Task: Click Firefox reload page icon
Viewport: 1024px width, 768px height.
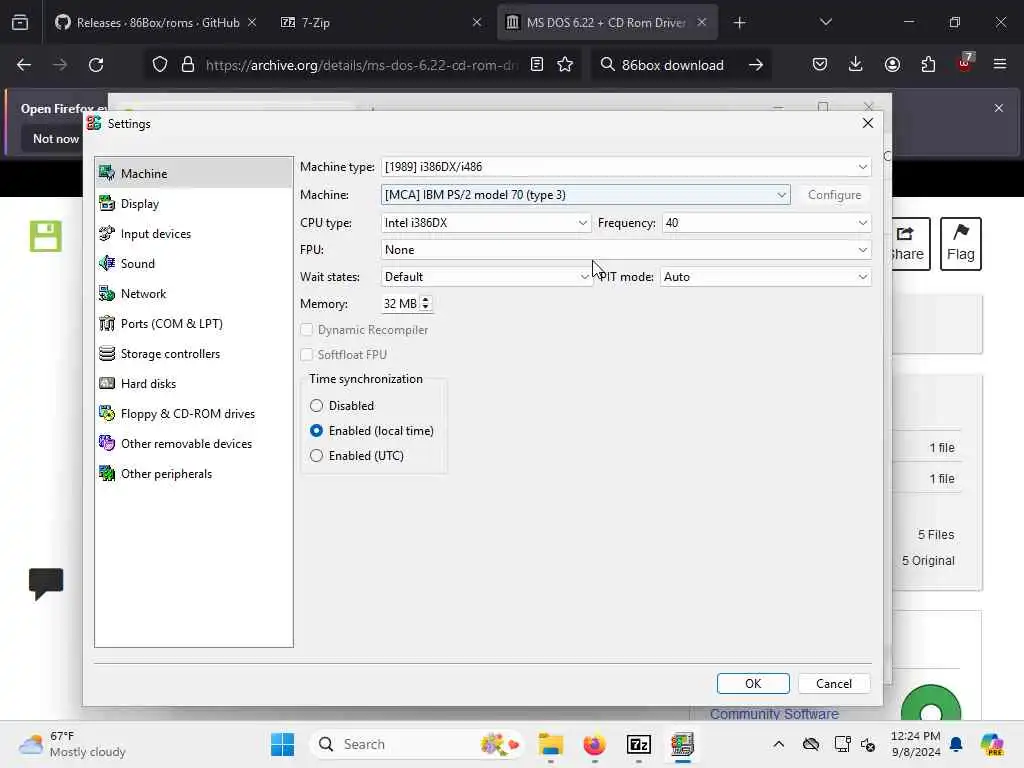Action: coord(96,65)
